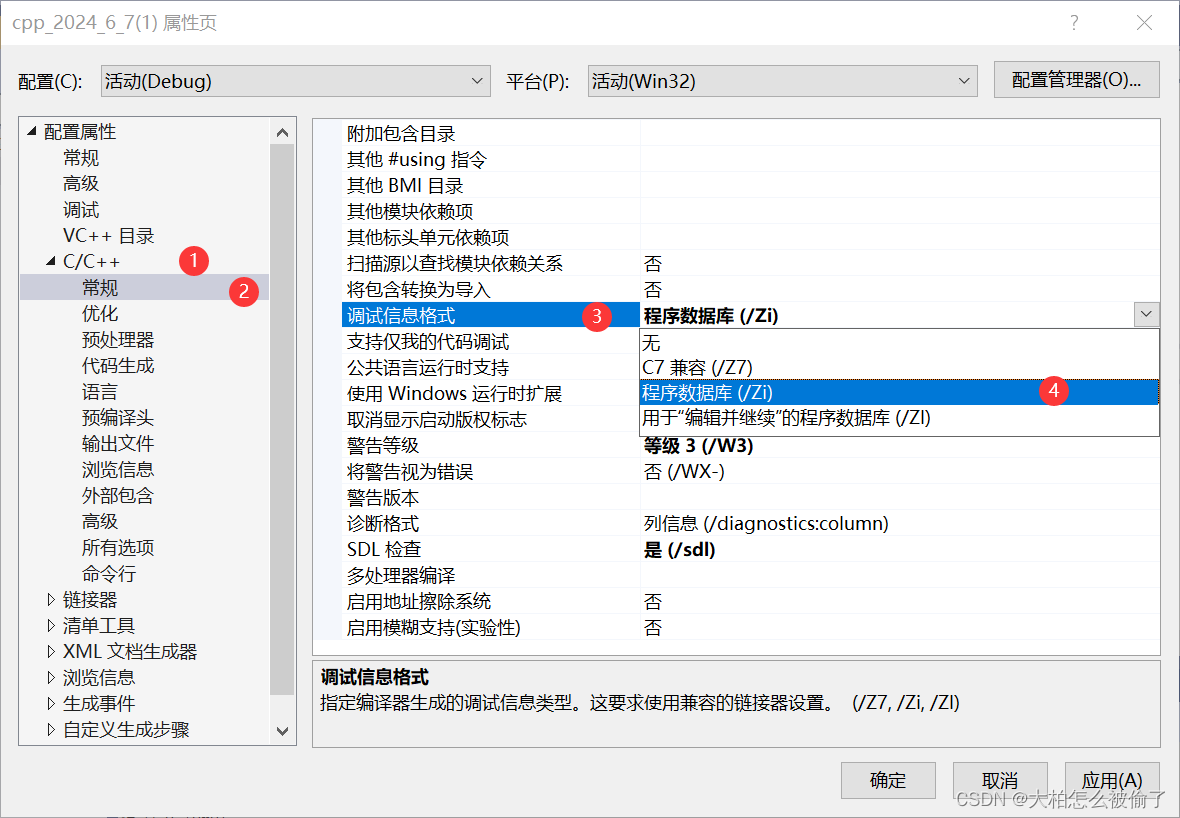Select the 预处理器 tree item
The height and width of the screenshot is (818, 1180).
coord(117,339)
